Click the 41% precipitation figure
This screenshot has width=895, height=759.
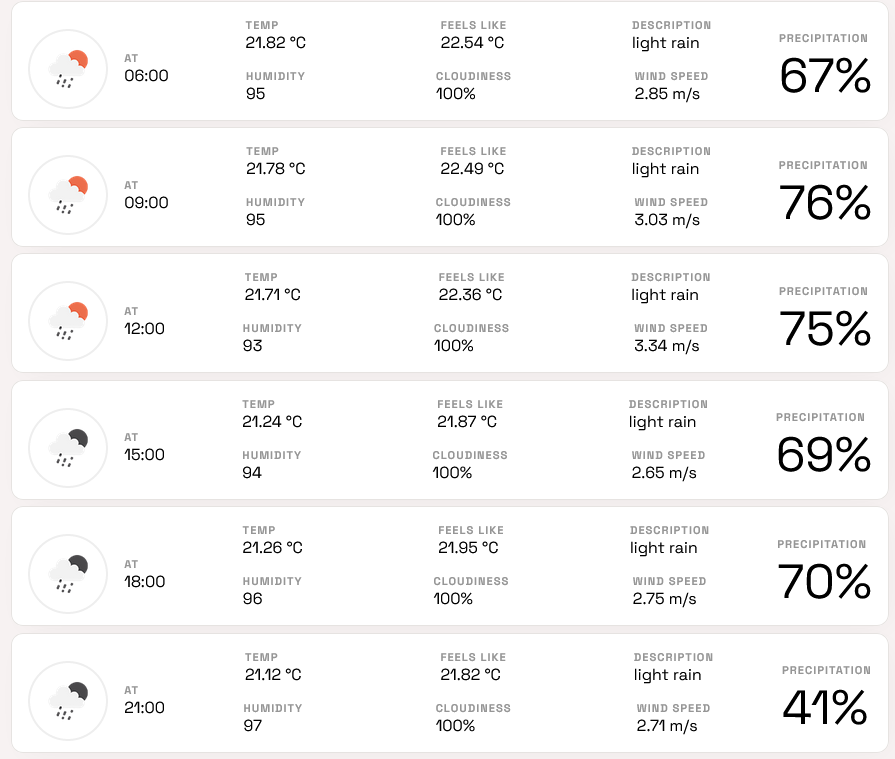pyautogui.click(x=825, y=708)
